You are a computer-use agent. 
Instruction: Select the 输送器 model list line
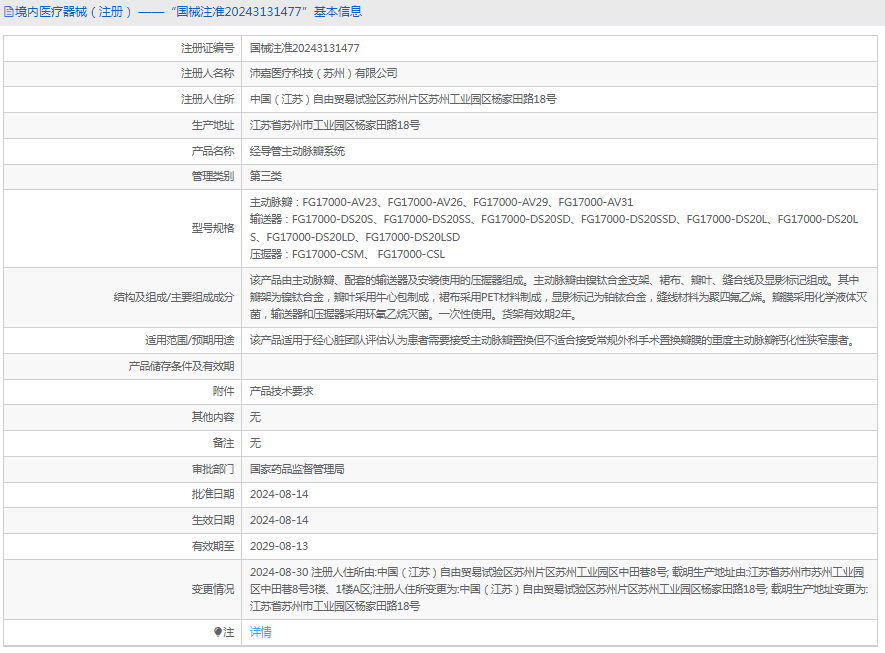554,228
